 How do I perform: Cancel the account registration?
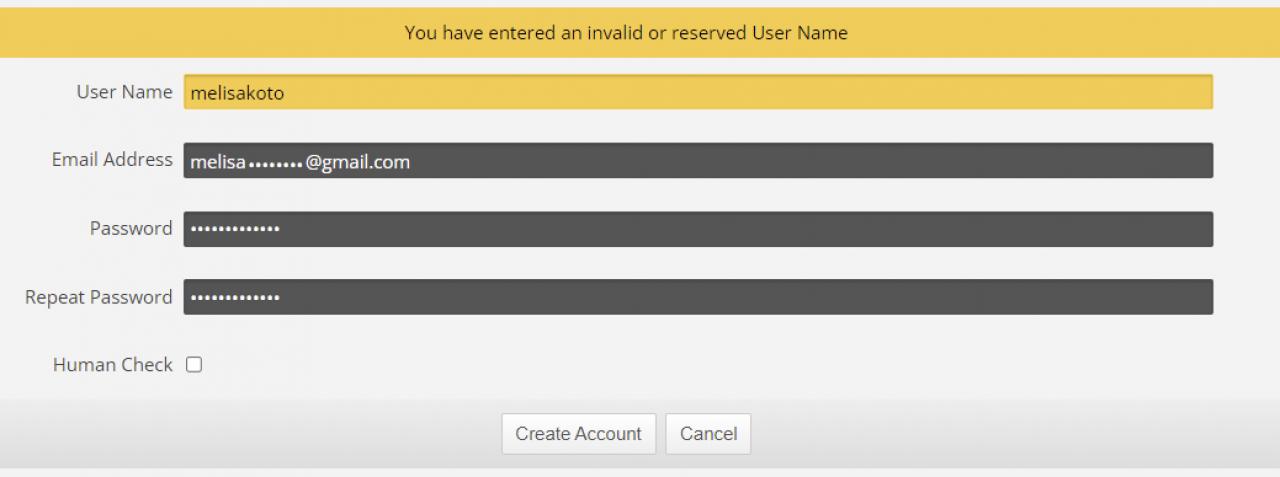click(708, 434)
